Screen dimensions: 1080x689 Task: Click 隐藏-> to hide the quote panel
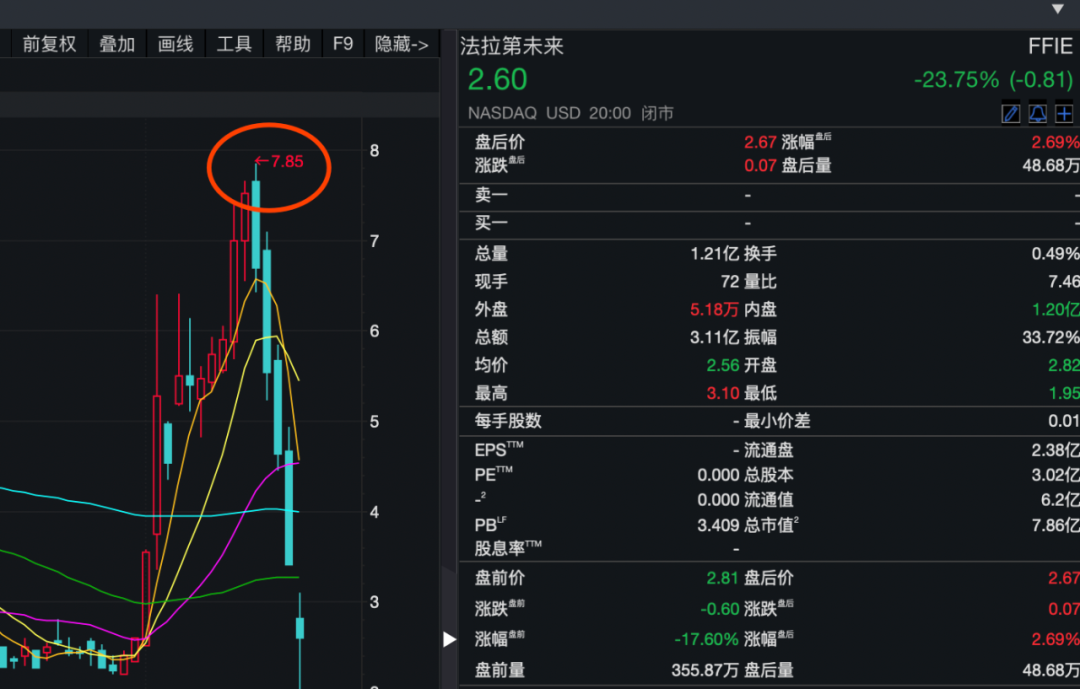pyautogui.click(x=401, y=44)
